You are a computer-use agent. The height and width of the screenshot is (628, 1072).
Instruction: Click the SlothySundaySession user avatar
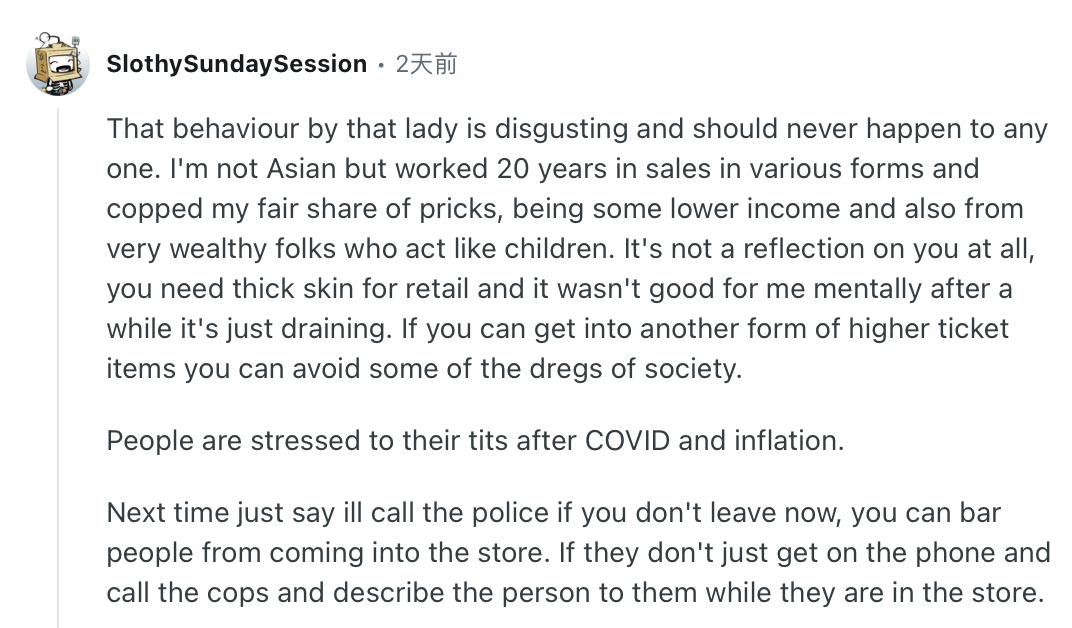coord(57,63)
